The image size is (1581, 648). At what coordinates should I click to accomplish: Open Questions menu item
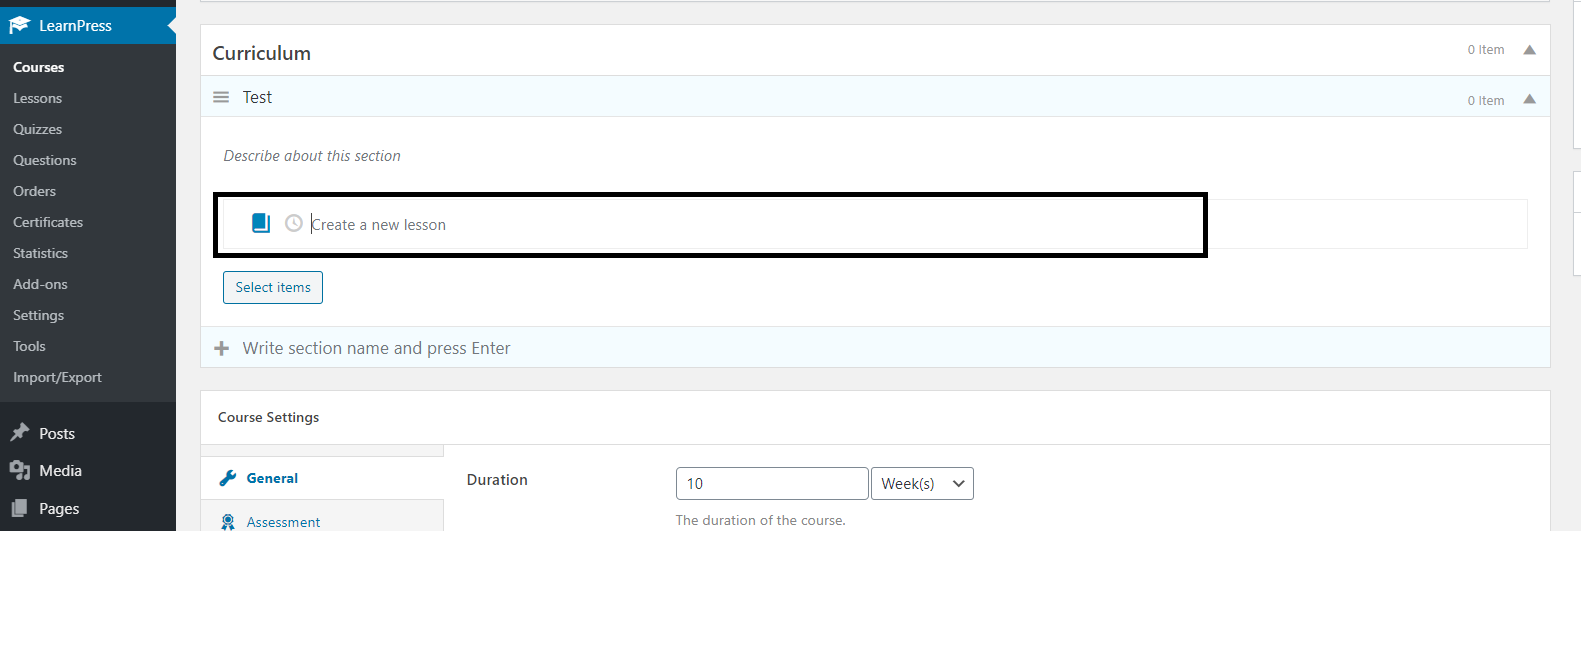[x=44, y=160]
